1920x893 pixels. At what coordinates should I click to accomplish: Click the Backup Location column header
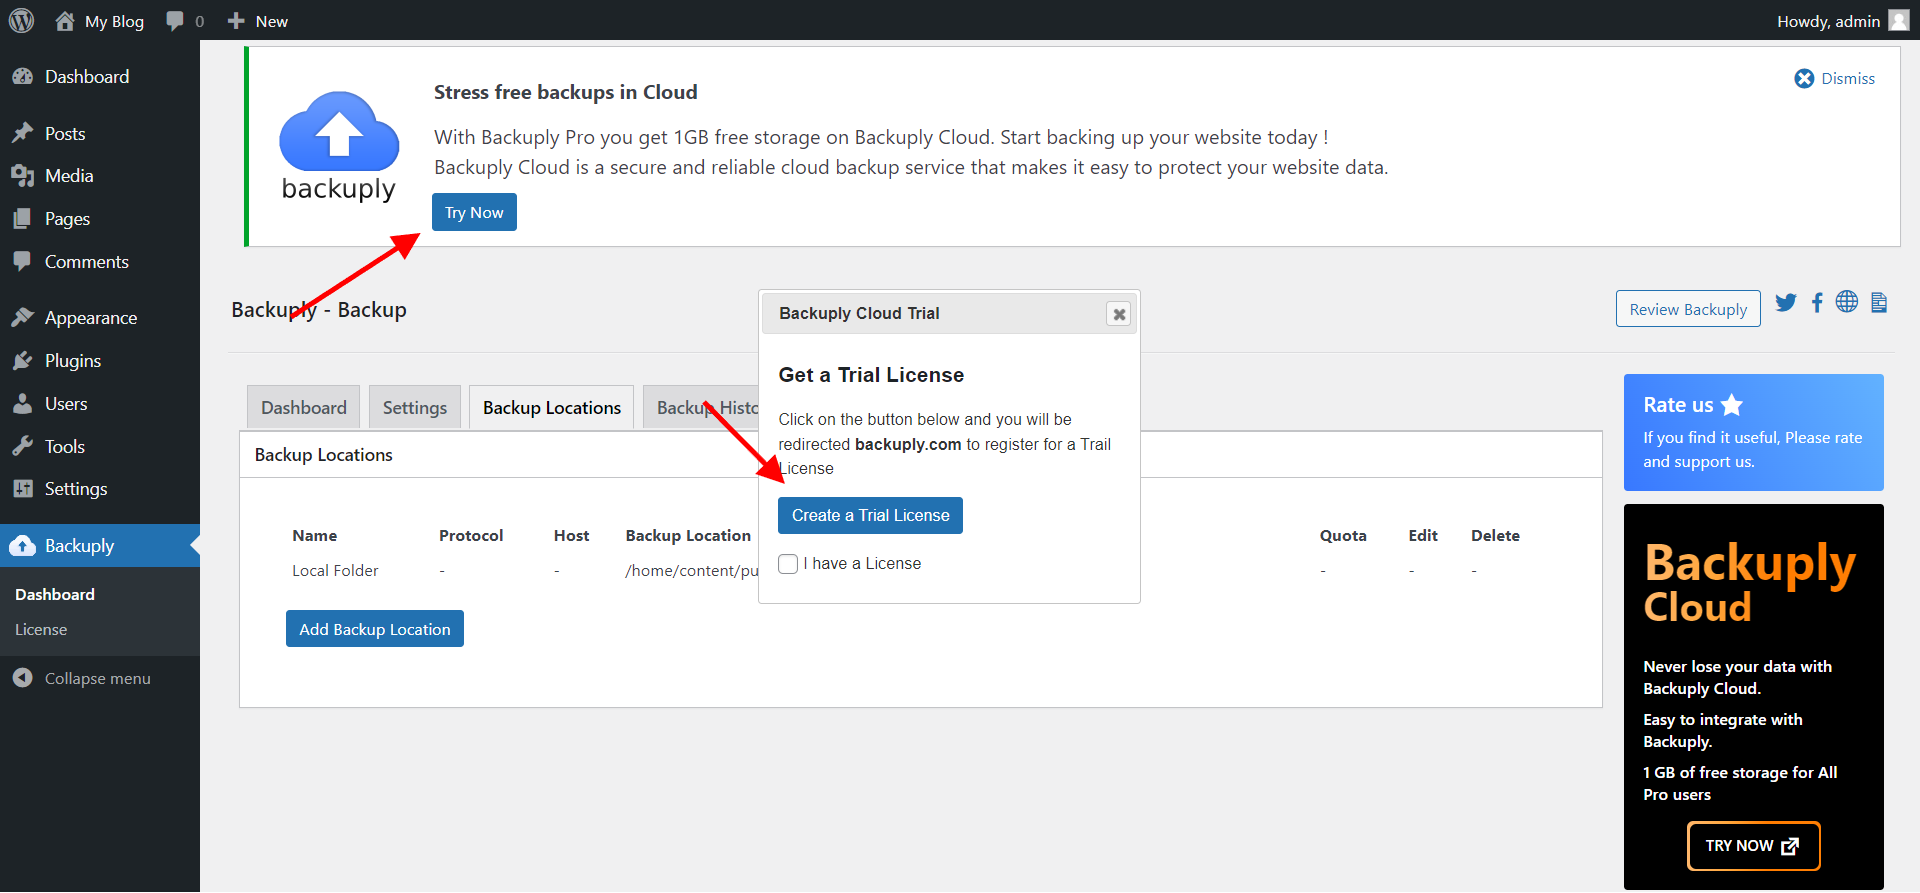pos(688,536)
